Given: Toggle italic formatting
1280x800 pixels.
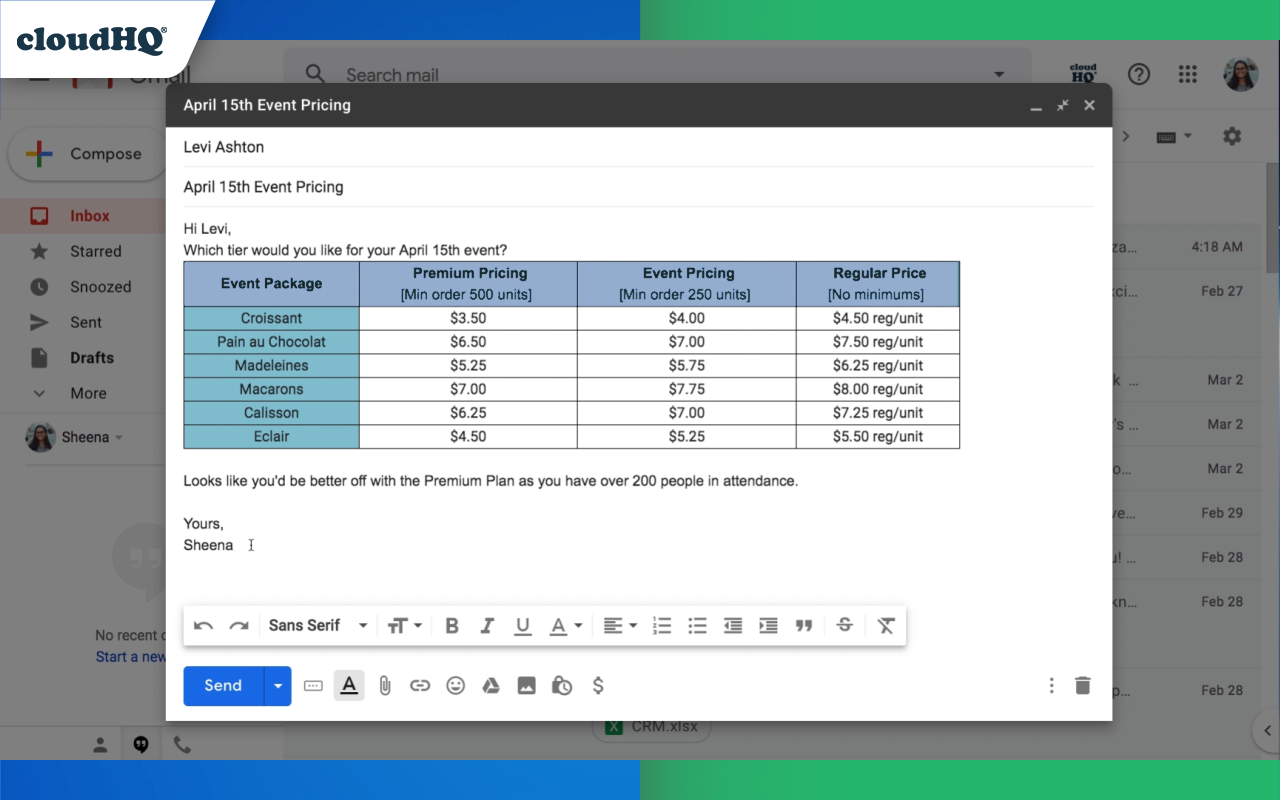Looking at the screenshot, I should pyautogui.click(x=487, y=625).
